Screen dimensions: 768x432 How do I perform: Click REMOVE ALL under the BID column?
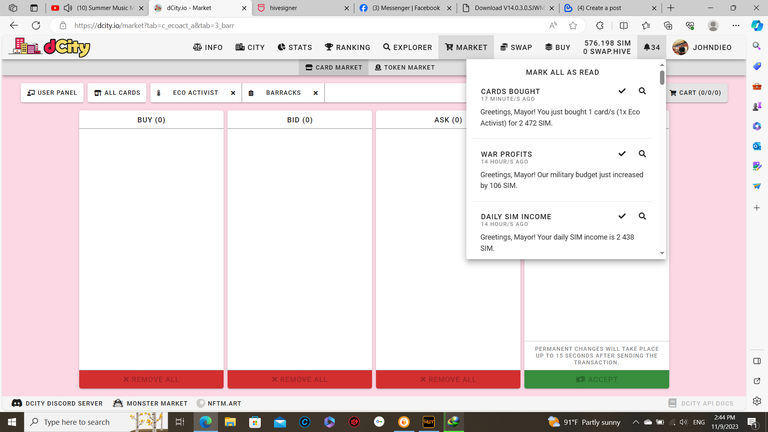[300, 380]
